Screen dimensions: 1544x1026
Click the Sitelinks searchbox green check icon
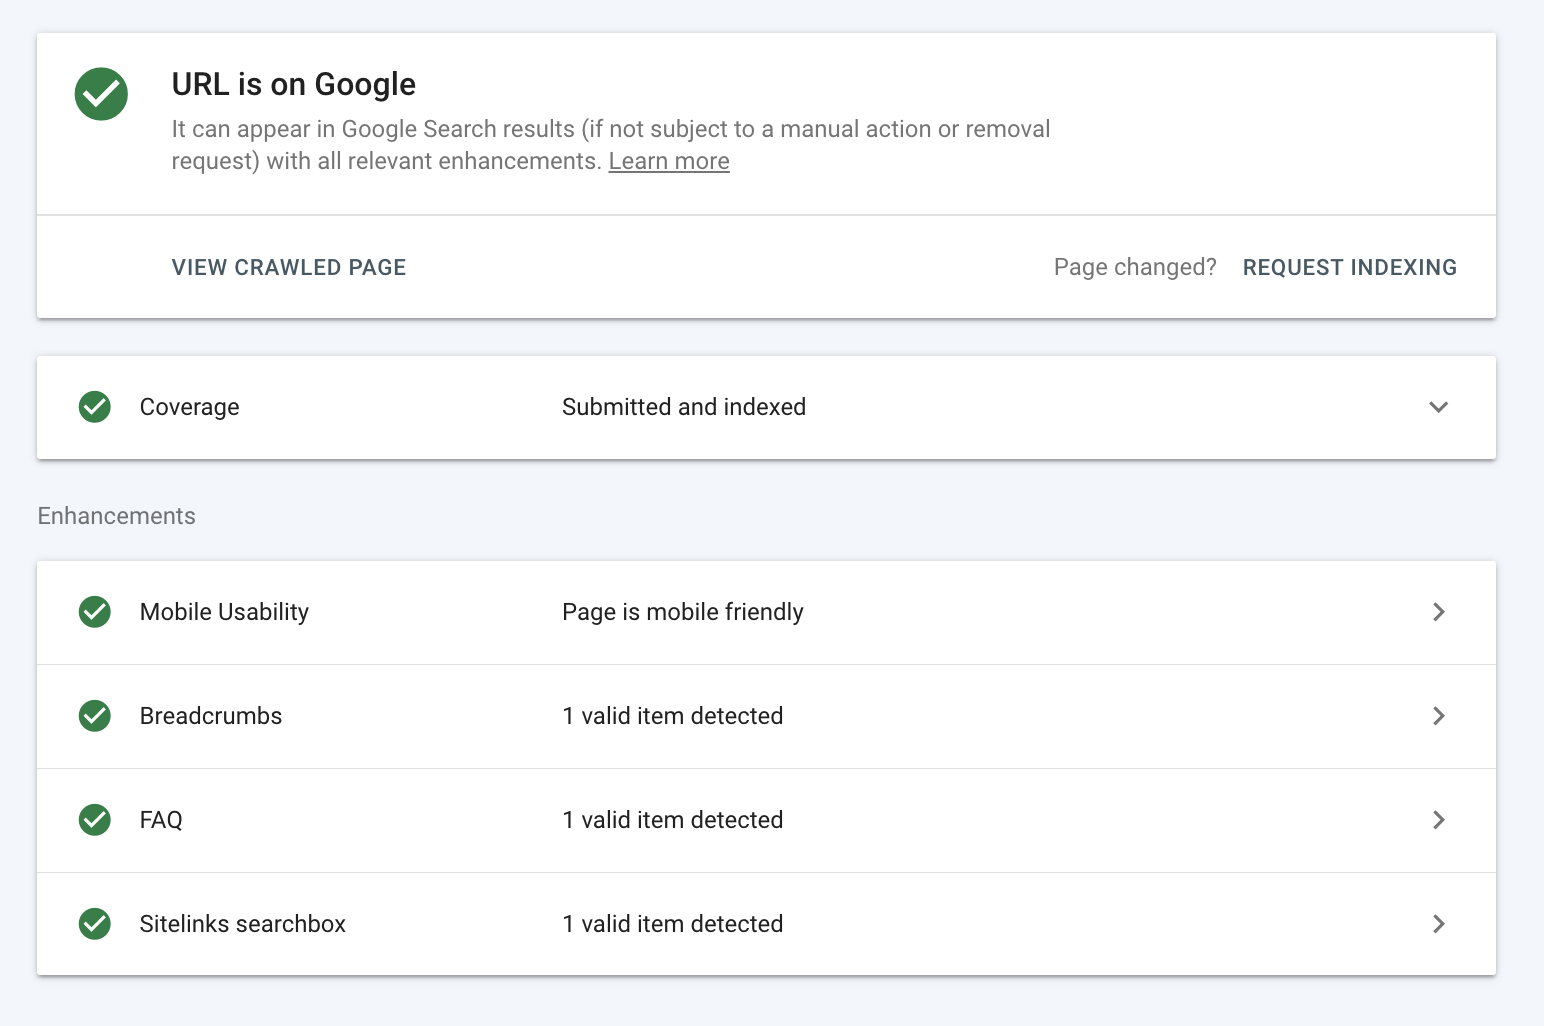pyautogui.click(x=95, y=924)
